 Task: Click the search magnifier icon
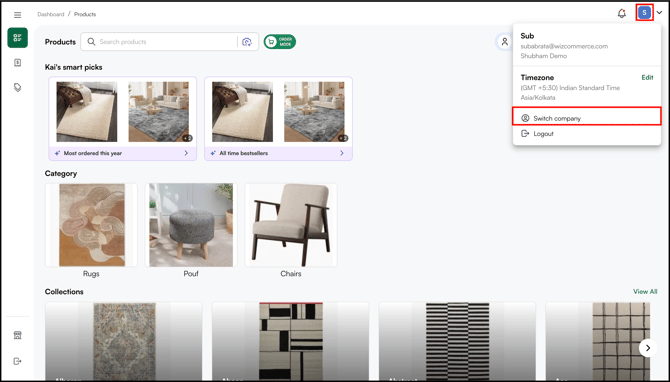tap(91, 41)
